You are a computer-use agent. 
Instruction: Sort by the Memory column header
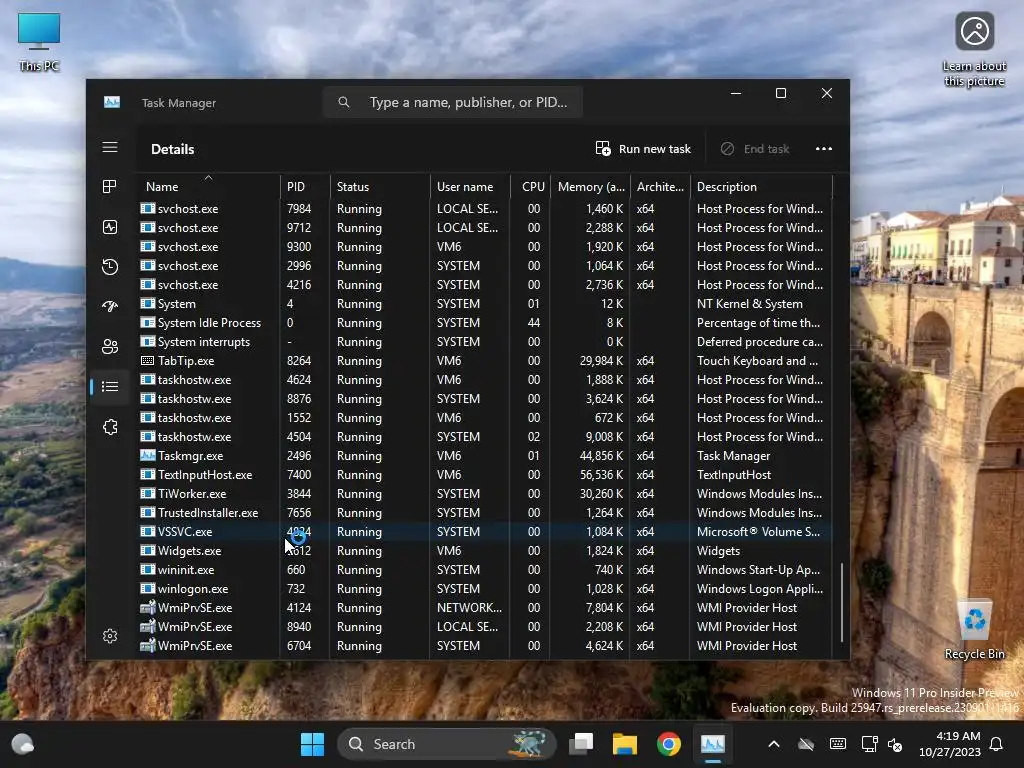pyautogui.click(x=590, y=186)
